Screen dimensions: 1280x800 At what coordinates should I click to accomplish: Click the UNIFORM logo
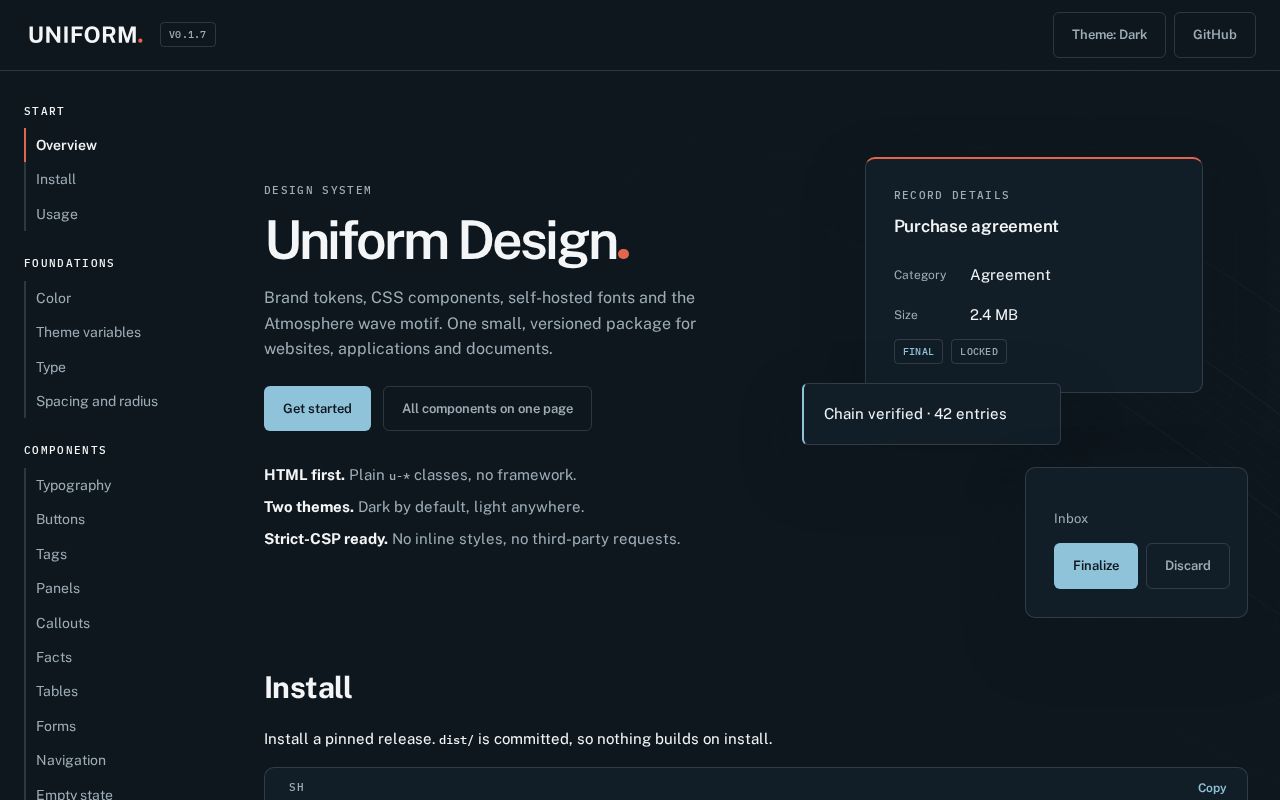click(86, 35)
